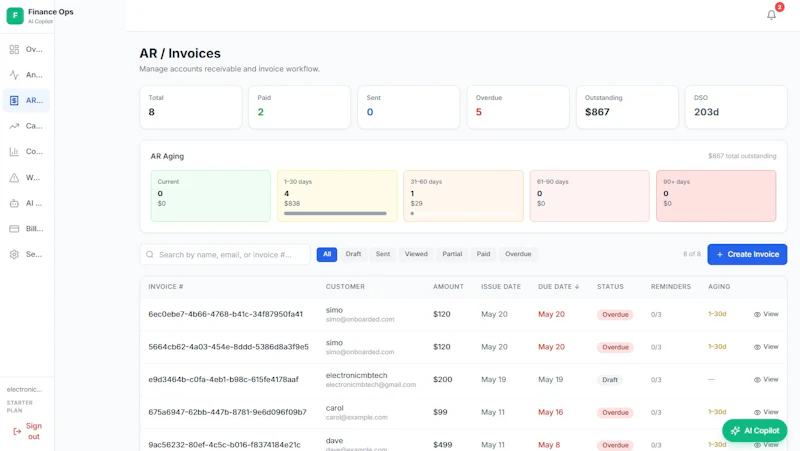Filter invoices by Paid

click(x=483, y=254)
